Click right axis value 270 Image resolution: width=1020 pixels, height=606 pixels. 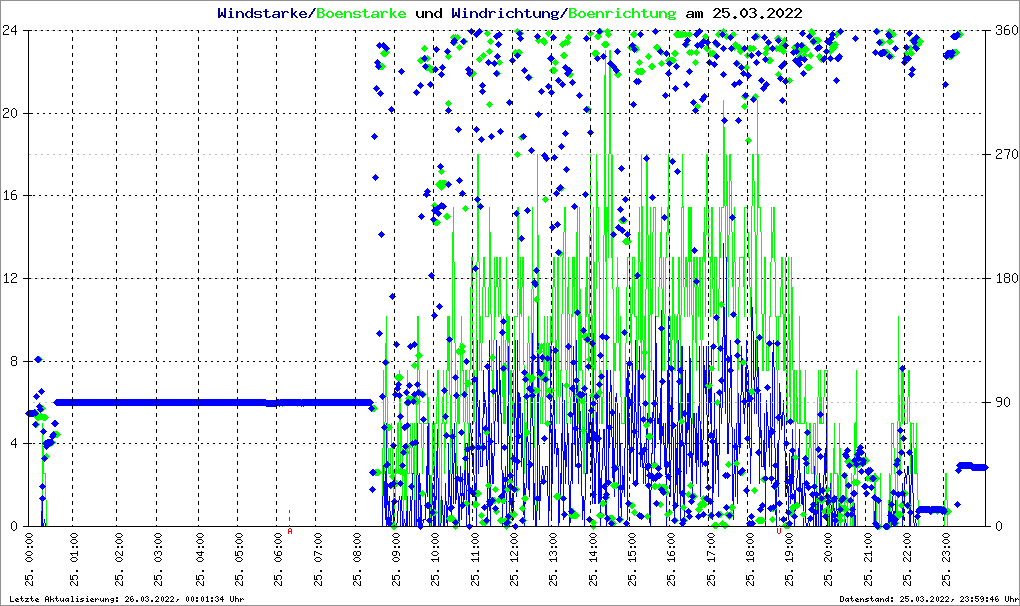click(1006, 154)
